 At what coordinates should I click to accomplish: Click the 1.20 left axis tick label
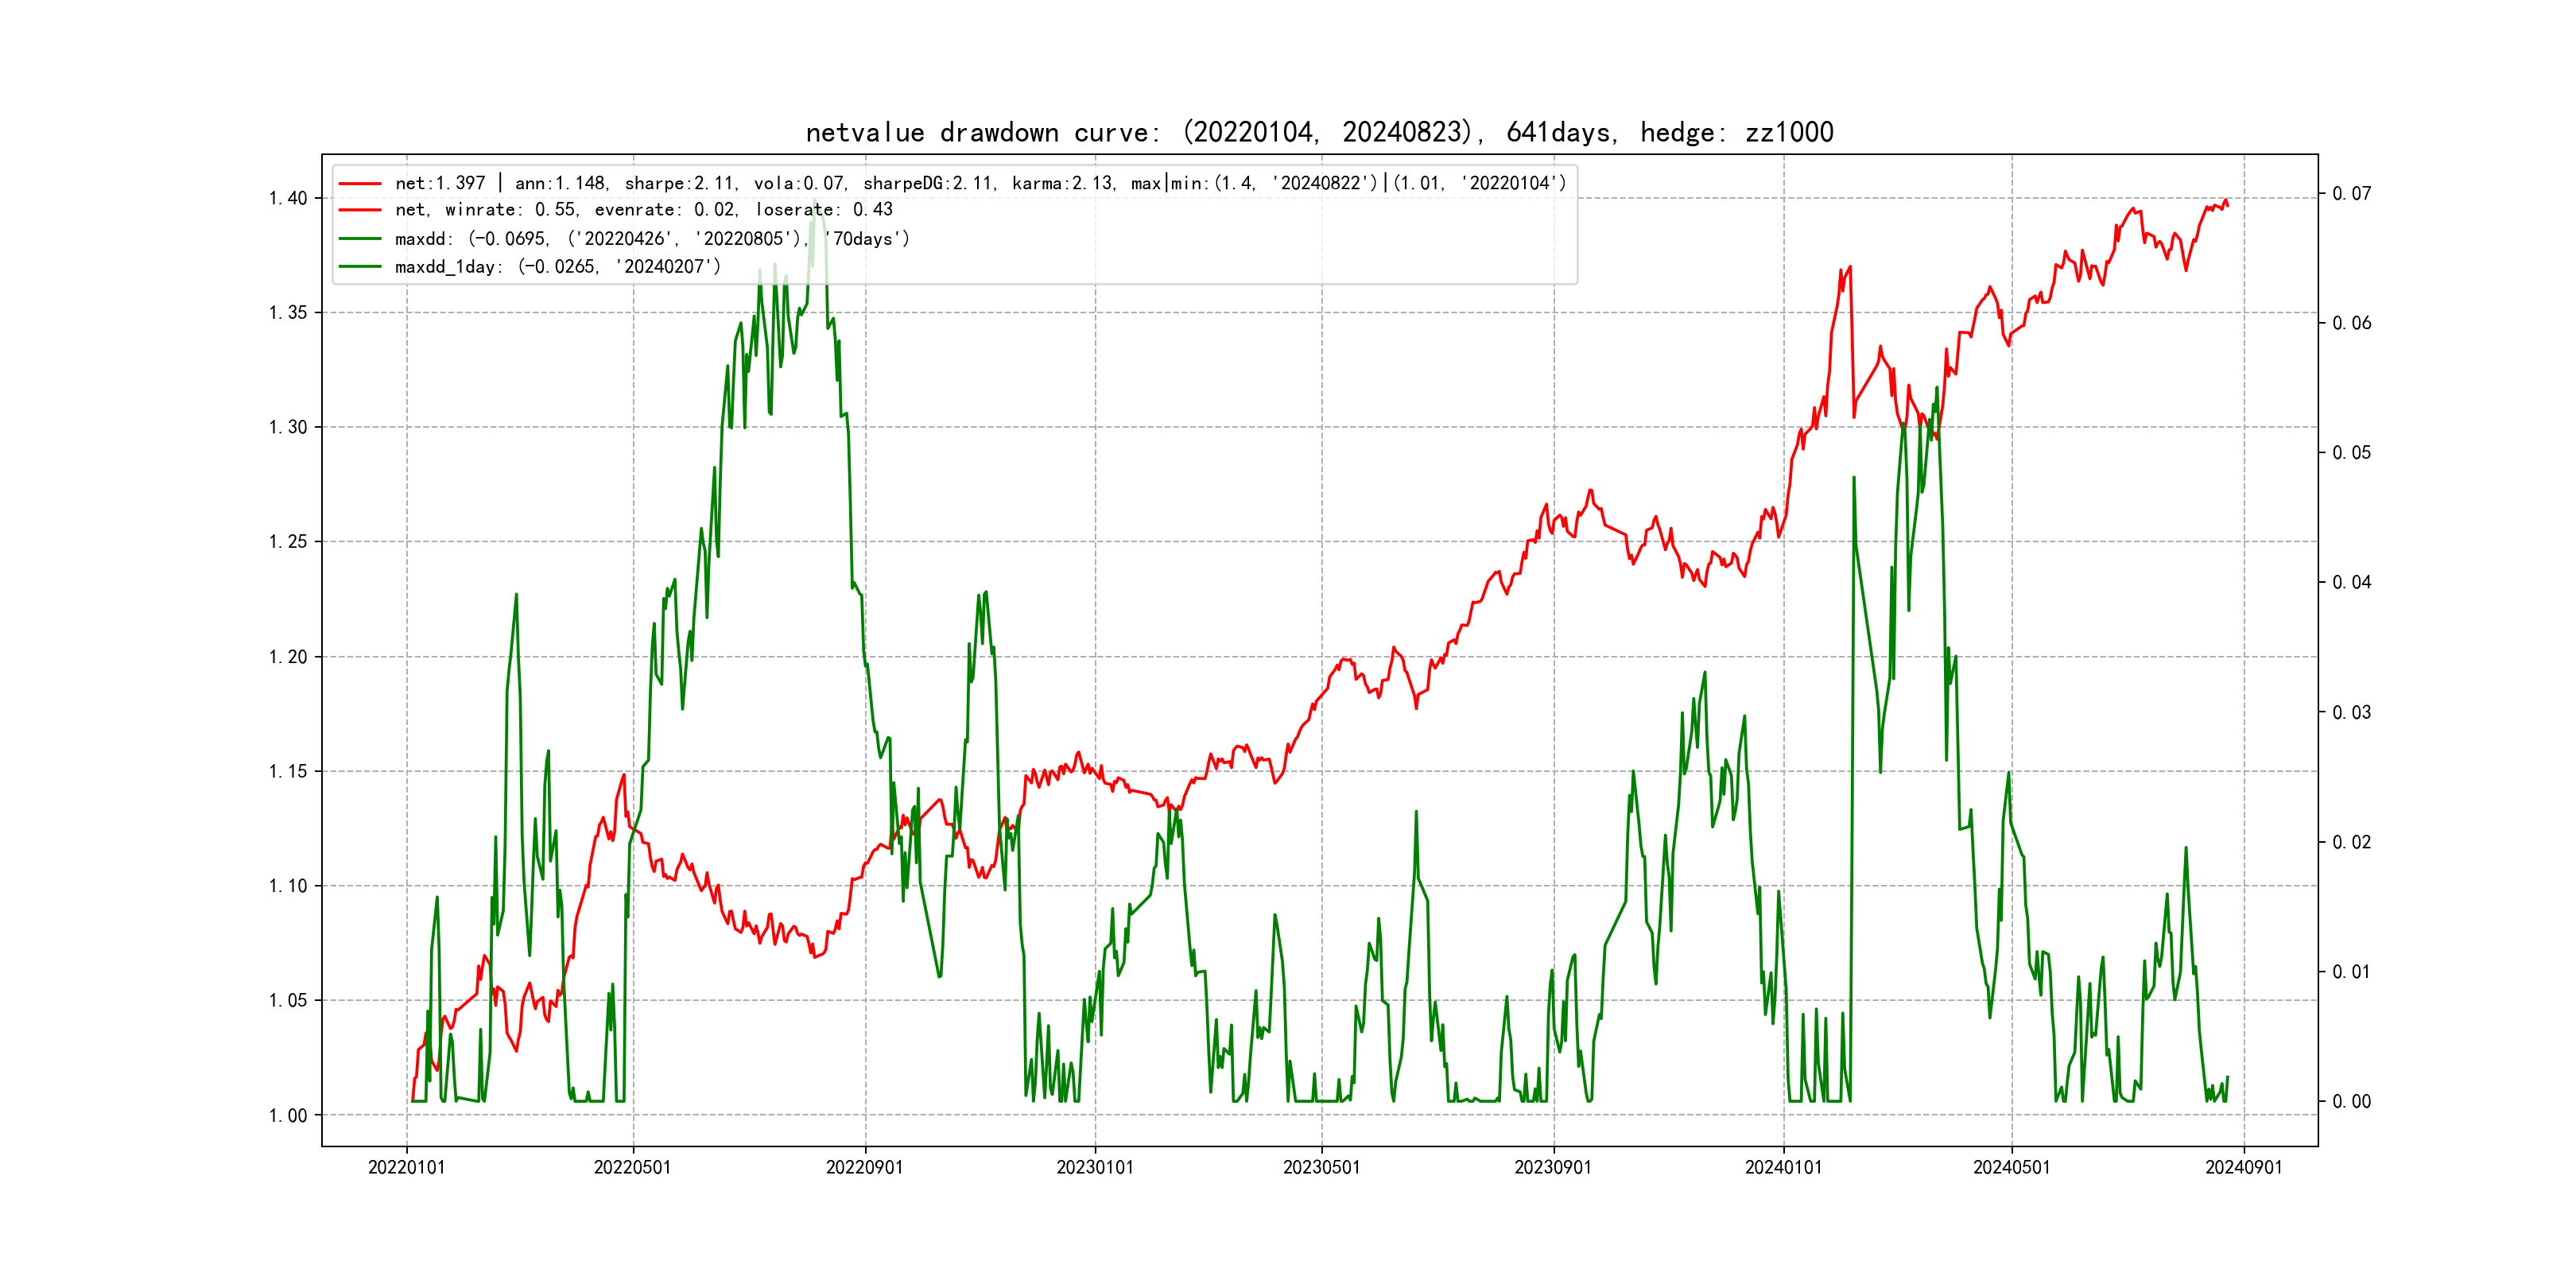point(288,657)
